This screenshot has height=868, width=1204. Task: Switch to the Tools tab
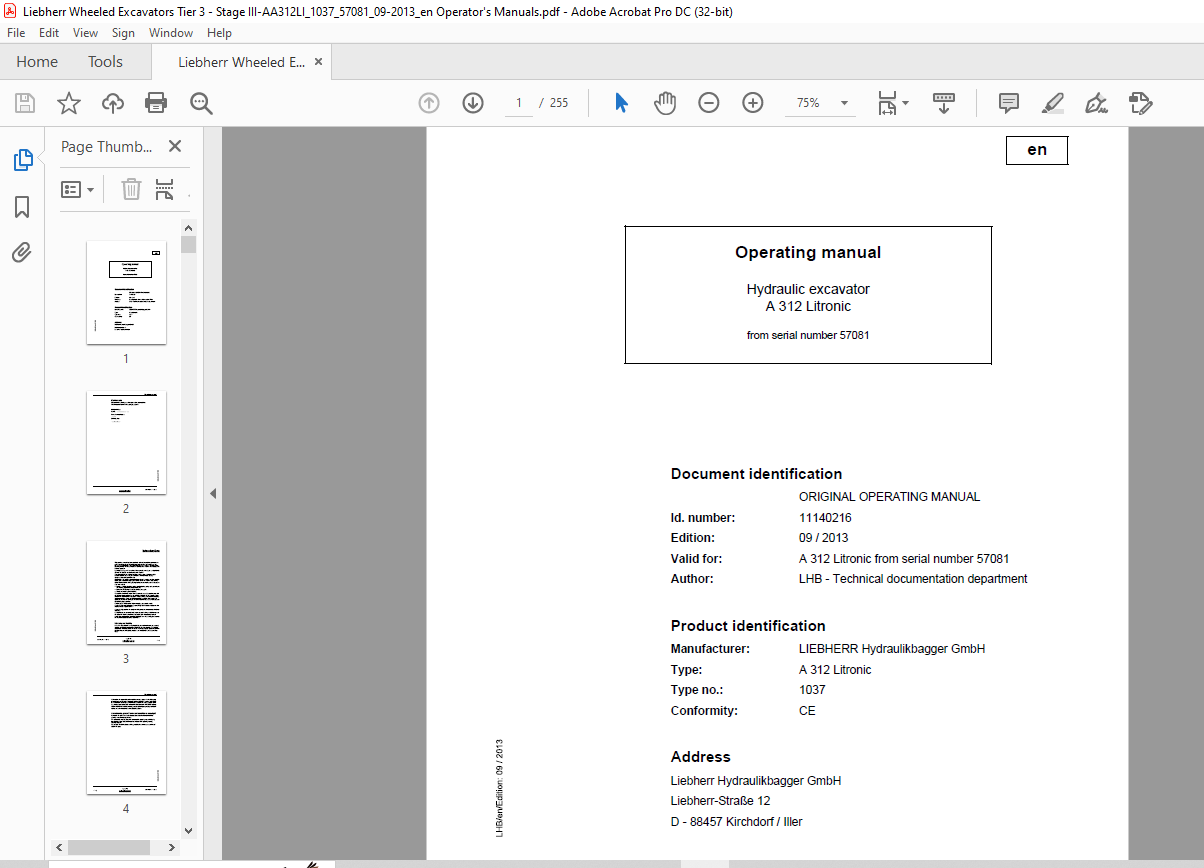pyautogui.click(x=105, y=62)
